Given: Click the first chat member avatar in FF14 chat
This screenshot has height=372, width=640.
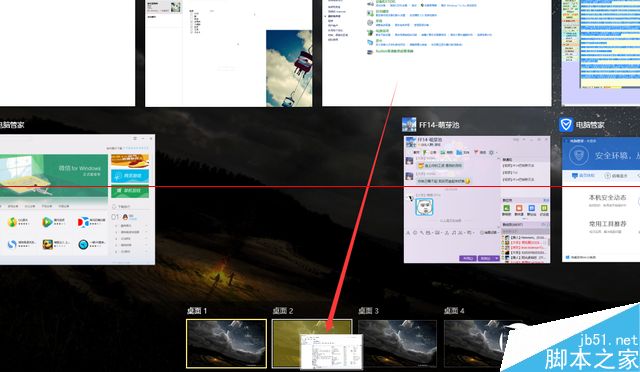Looking at the screenshot, I should [409, 161].
